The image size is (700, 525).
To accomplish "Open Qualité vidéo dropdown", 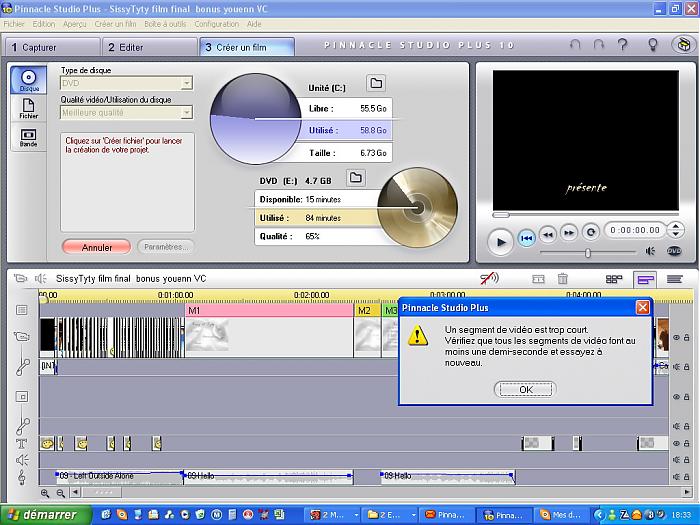I will [x=187, y=112].
